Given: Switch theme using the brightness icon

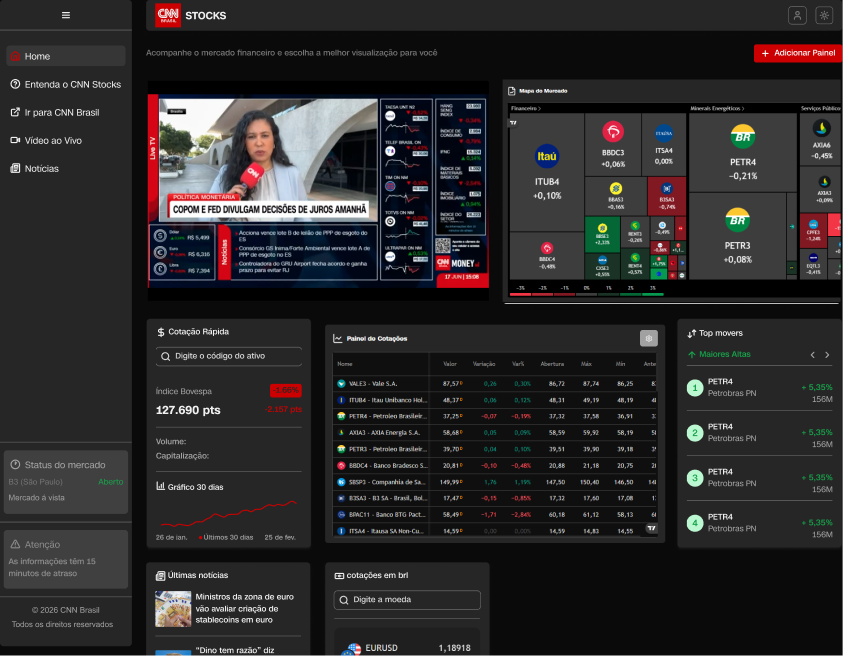Looking at the screenshot, I should [824, 15].
